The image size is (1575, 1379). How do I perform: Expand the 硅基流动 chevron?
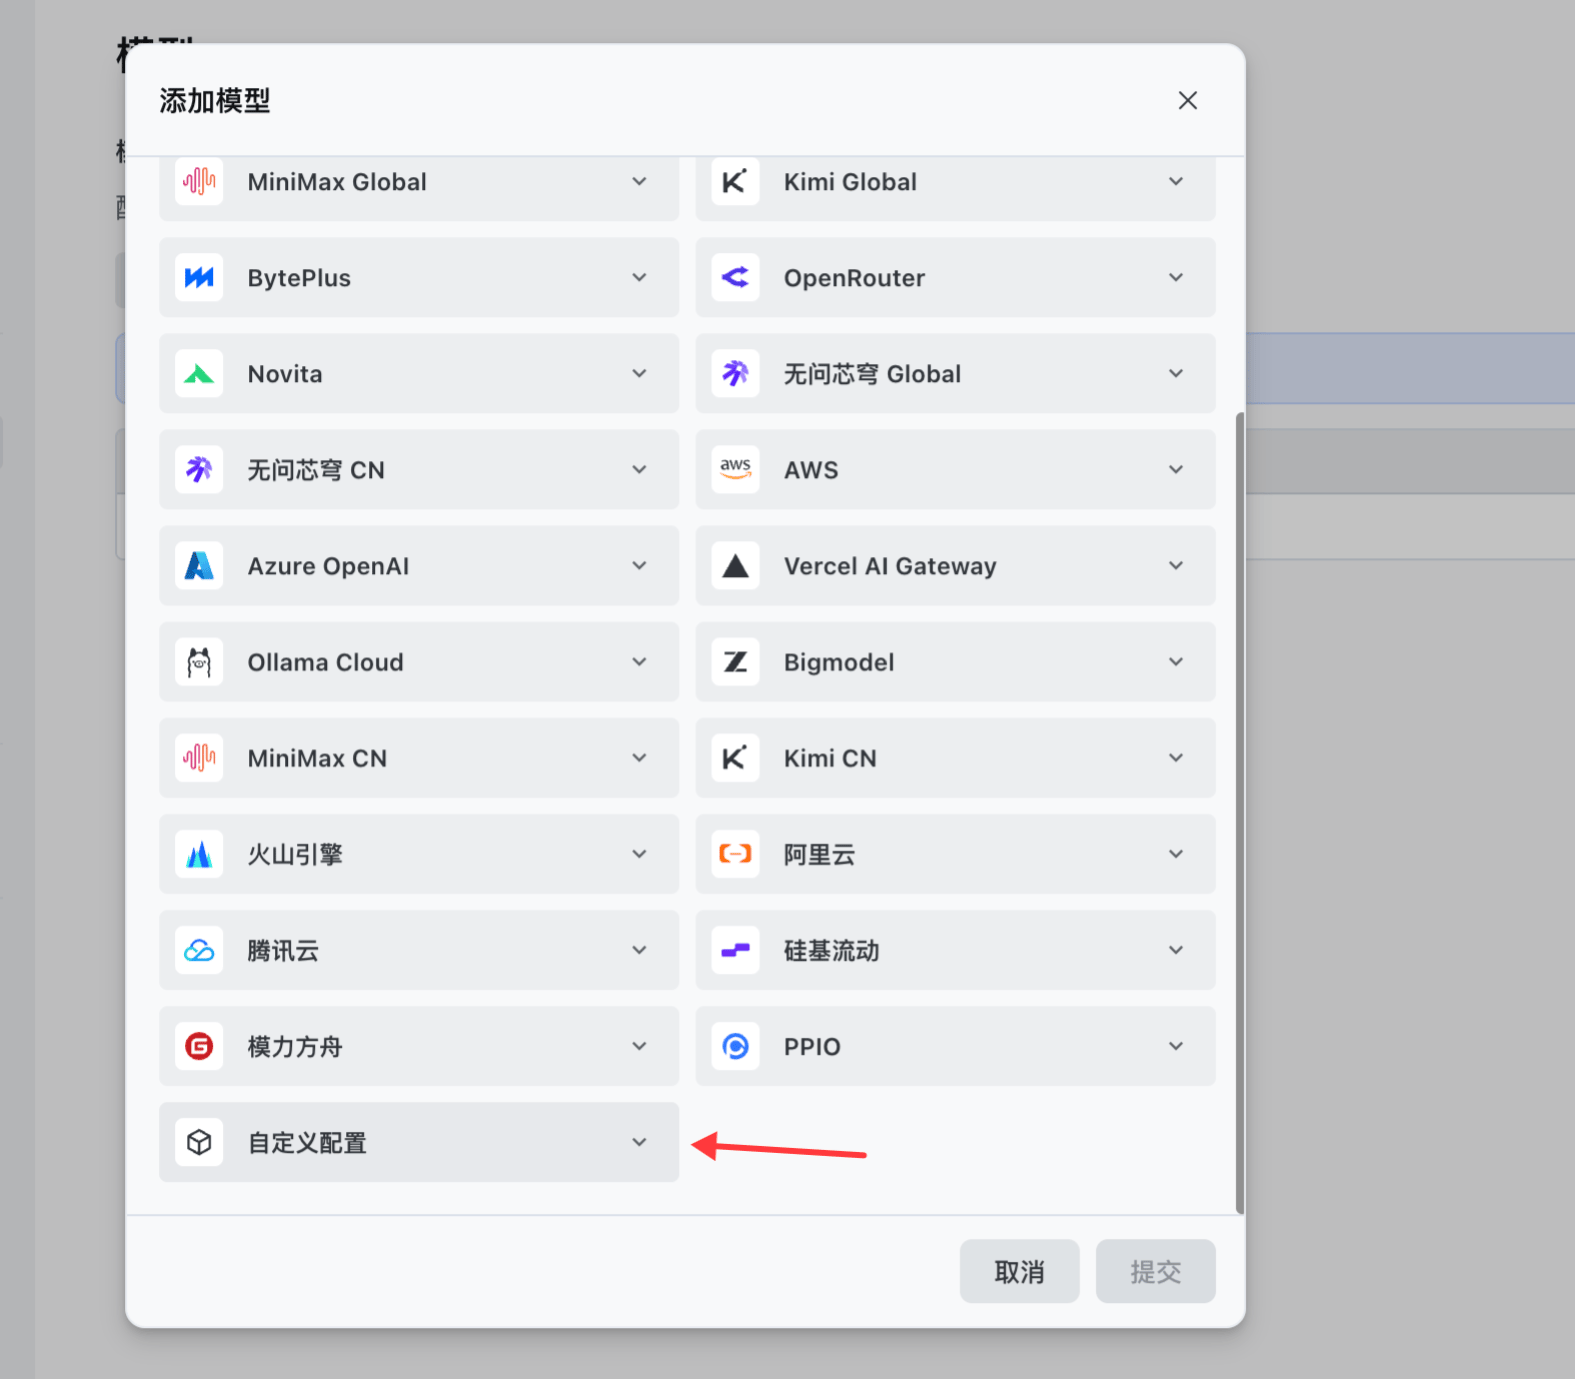(x=1176, y=950)
